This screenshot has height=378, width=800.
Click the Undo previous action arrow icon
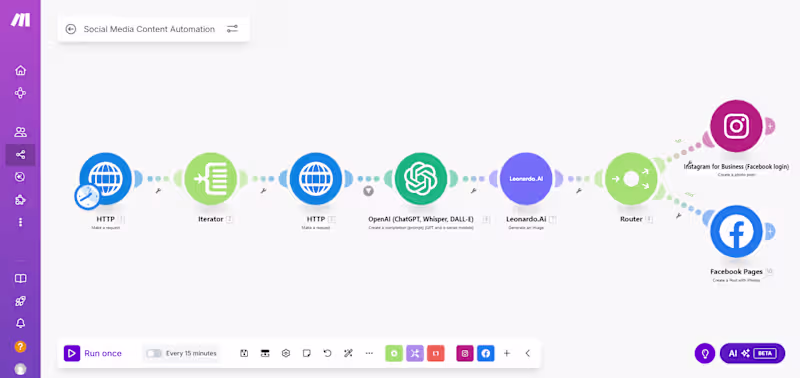tap(328, 353)
